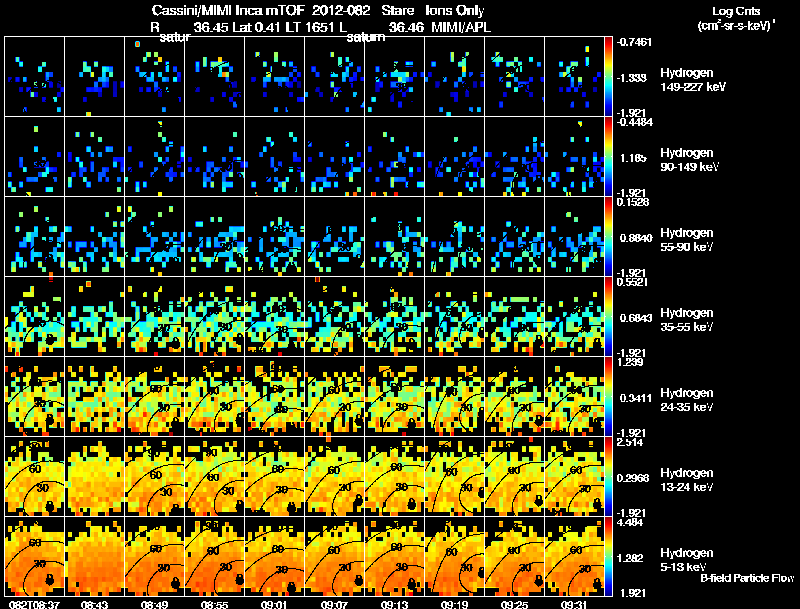800x609 pixels.
Task: Click the color bar next to Hydrogen 35-55 keV
Action: point(608,316)
